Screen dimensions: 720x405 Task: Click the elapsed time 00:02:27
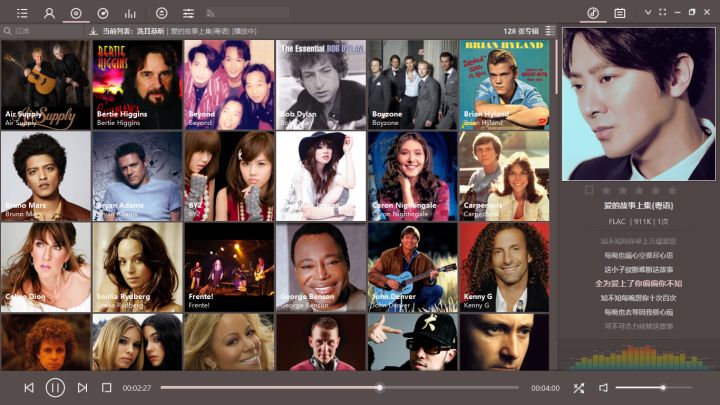tap(136, 388)
